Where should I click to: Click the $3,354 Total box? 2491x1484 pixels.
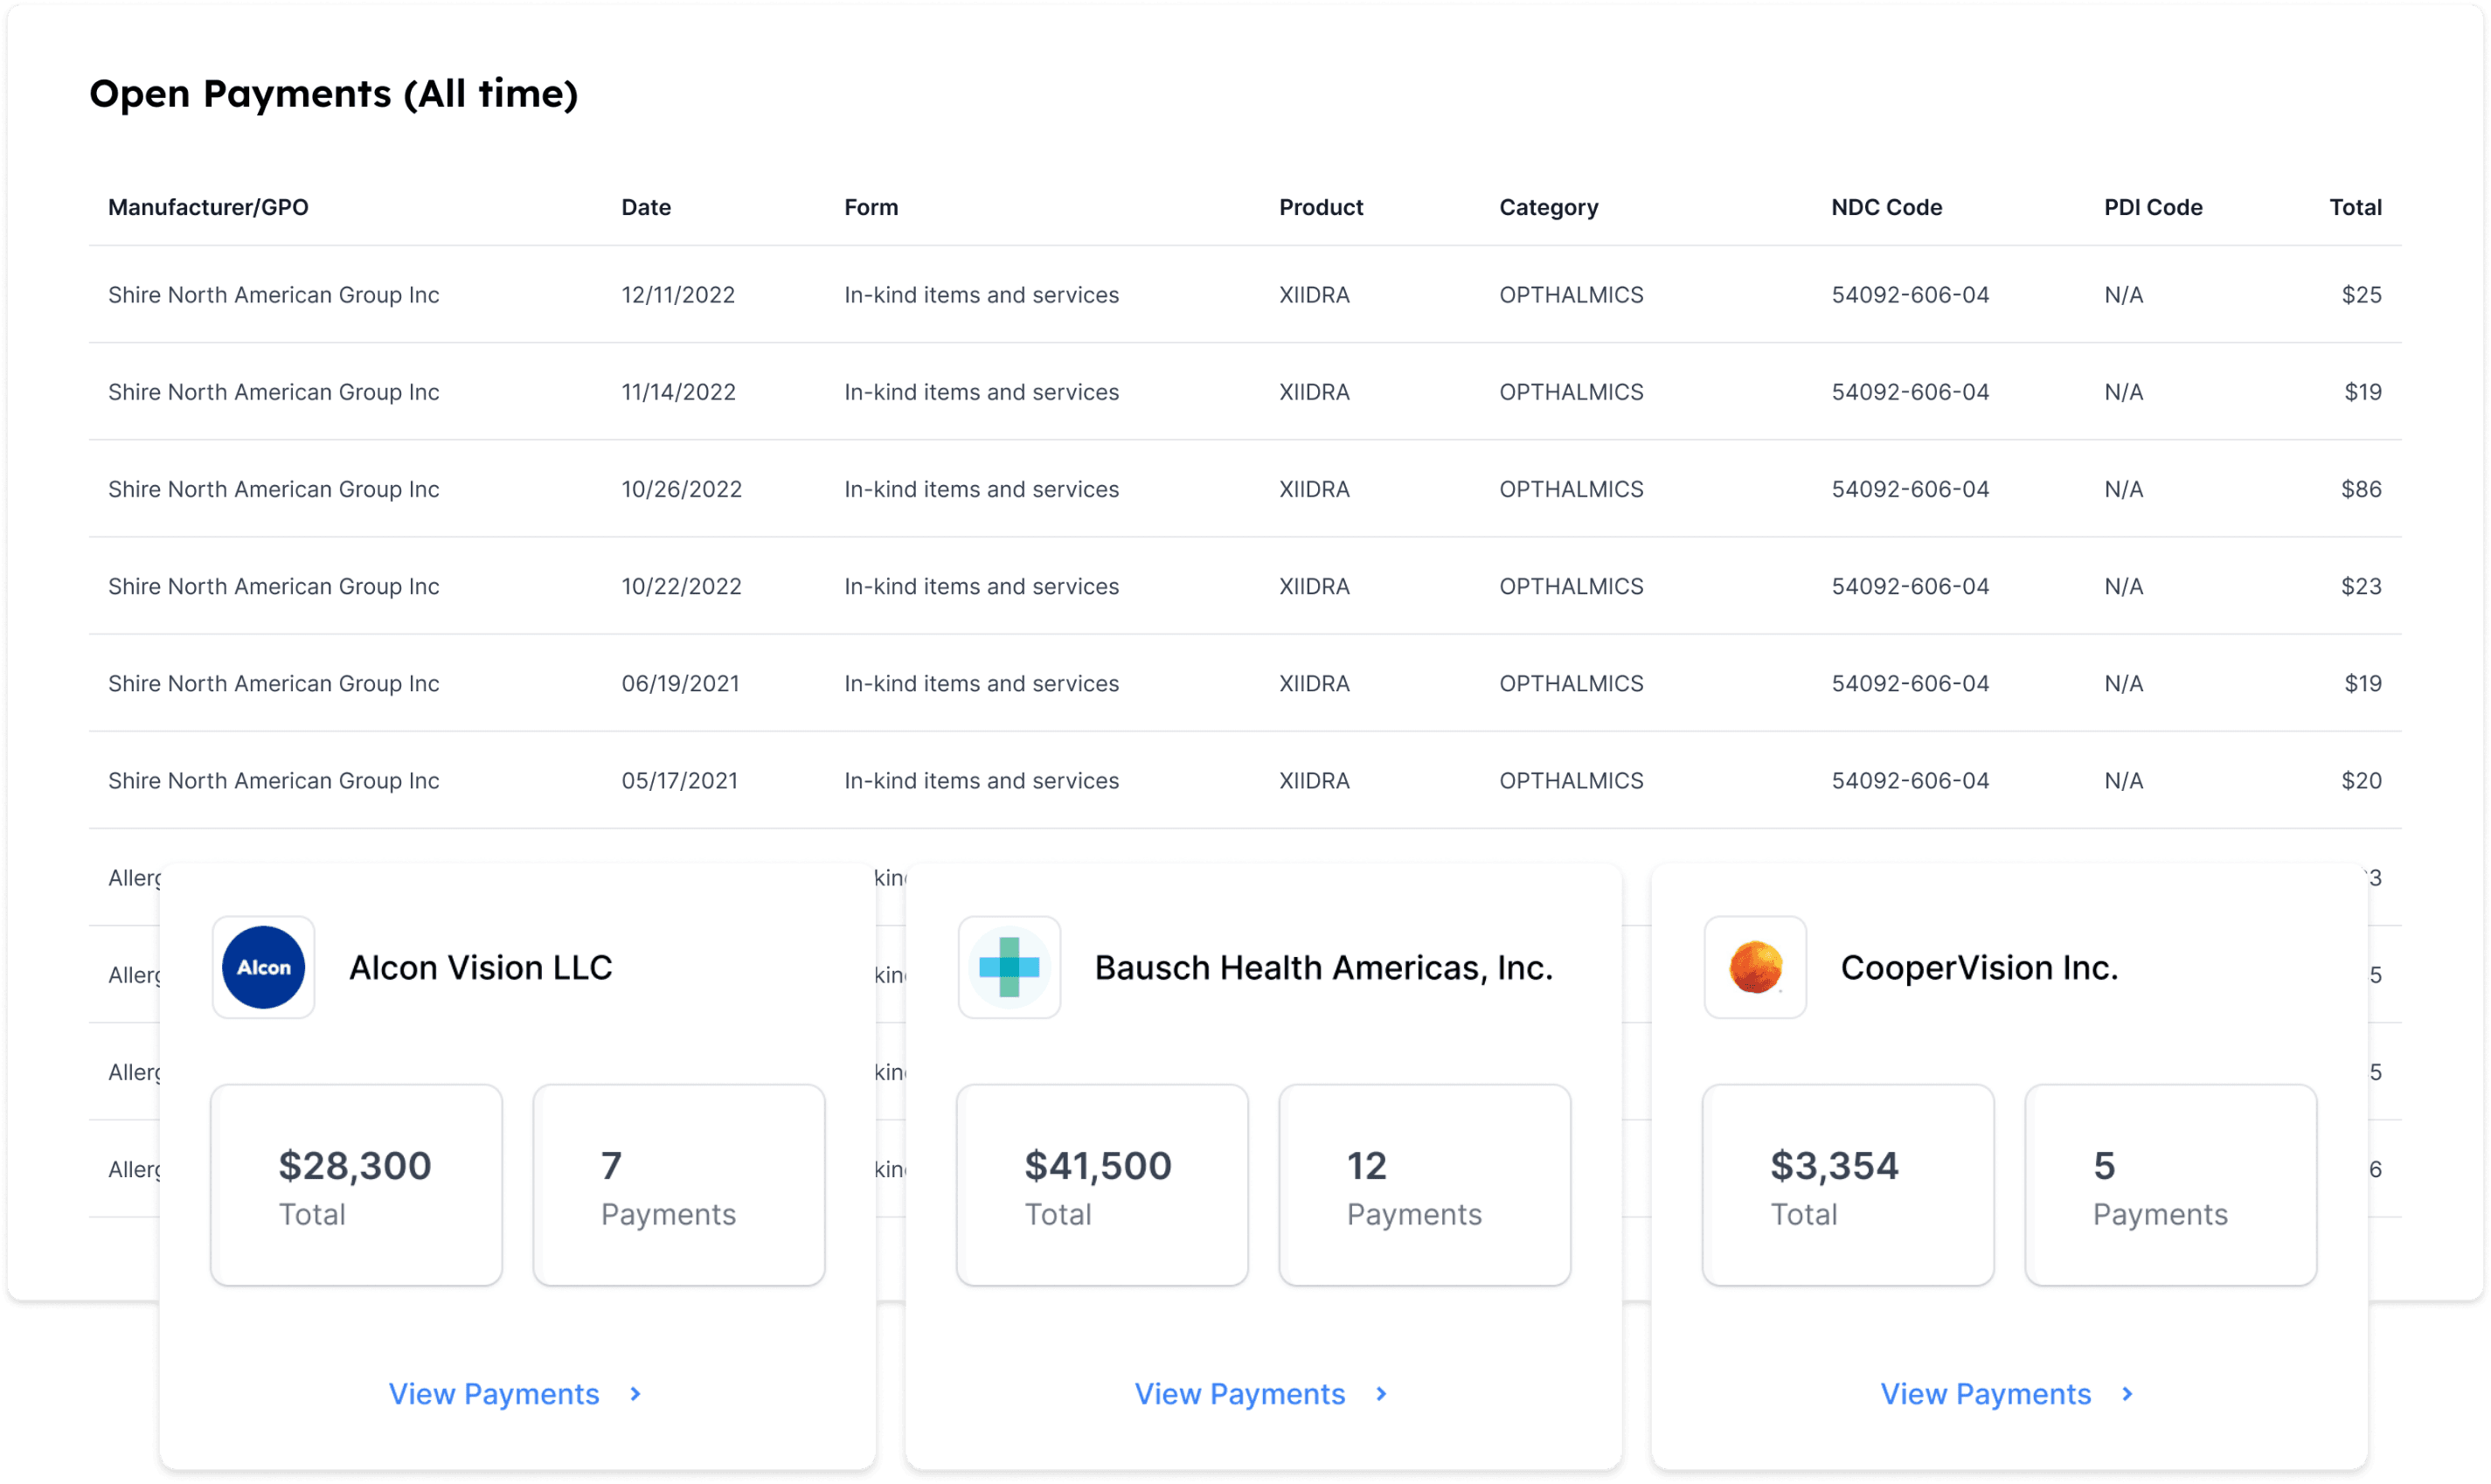(x=1848, y=1184)
